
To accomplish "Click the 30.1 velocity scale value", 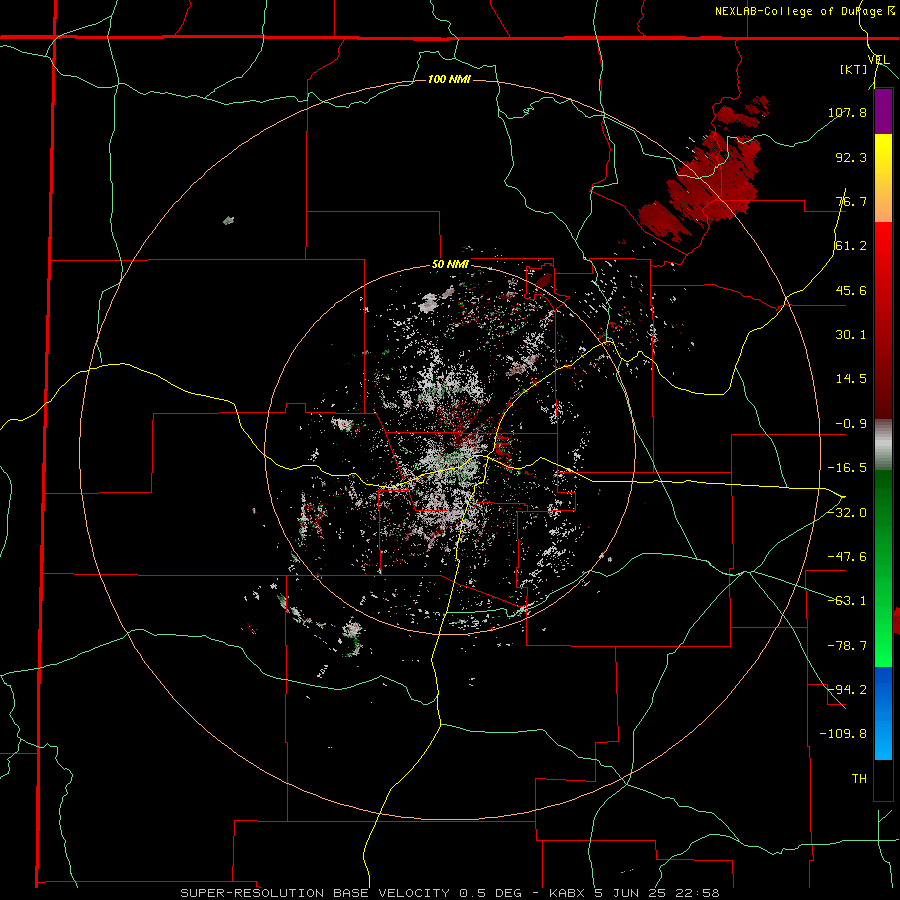I will click(851, 335).
